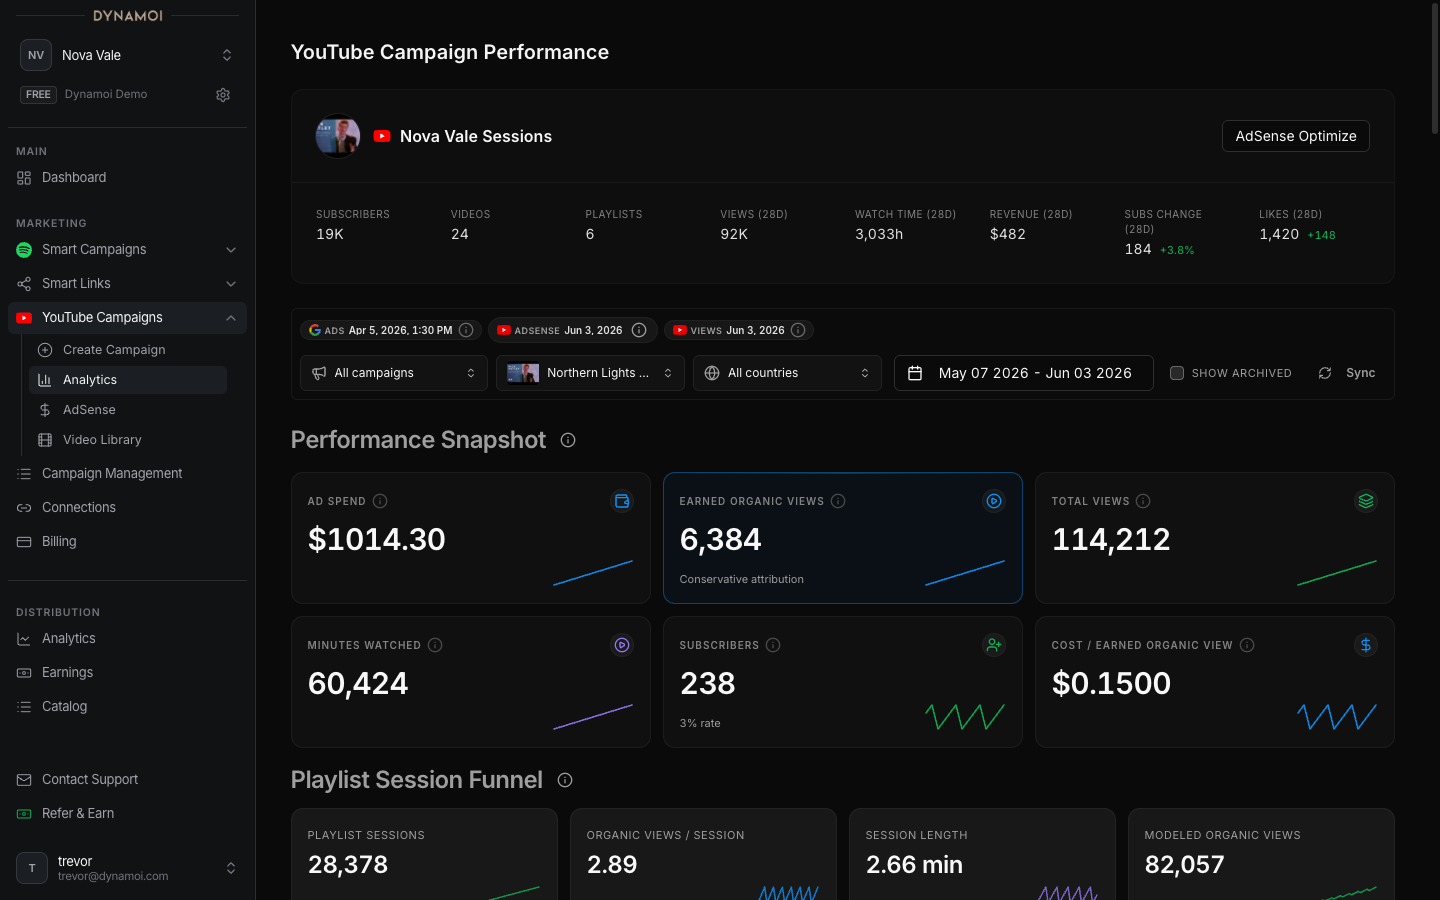Open the Catalog page
1440x900 pixels.
[128, 707]
